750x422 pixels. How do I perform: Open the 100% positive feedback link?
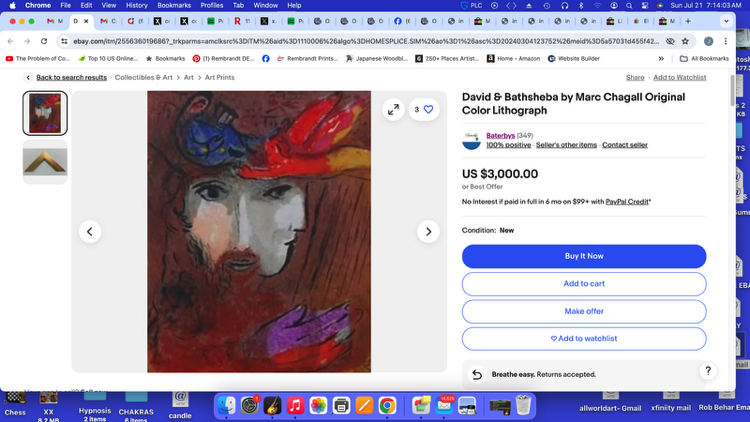click(x=508, y=145)
